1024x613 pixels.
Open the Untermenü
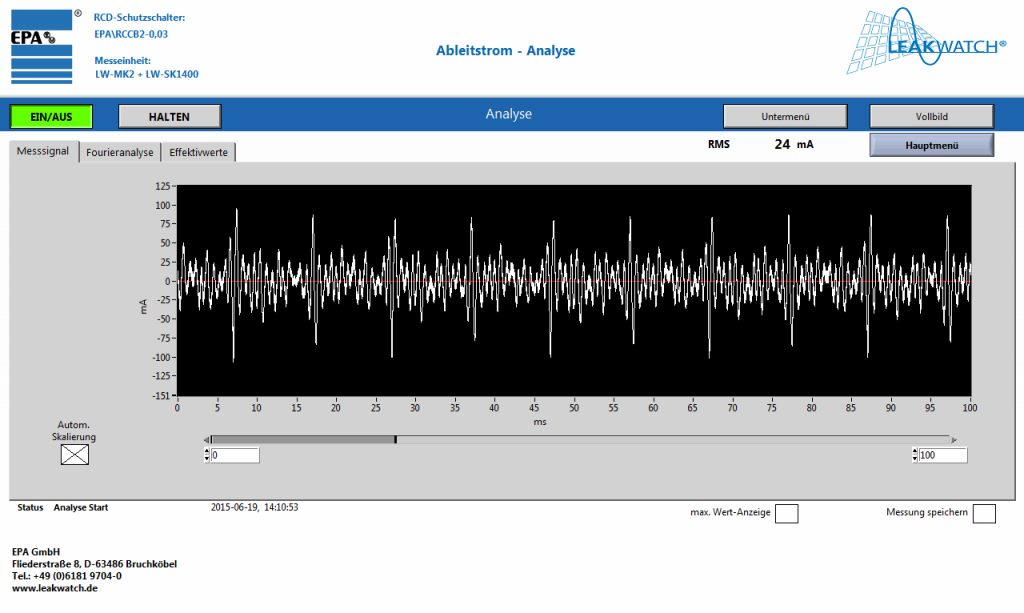coord(784,115)
